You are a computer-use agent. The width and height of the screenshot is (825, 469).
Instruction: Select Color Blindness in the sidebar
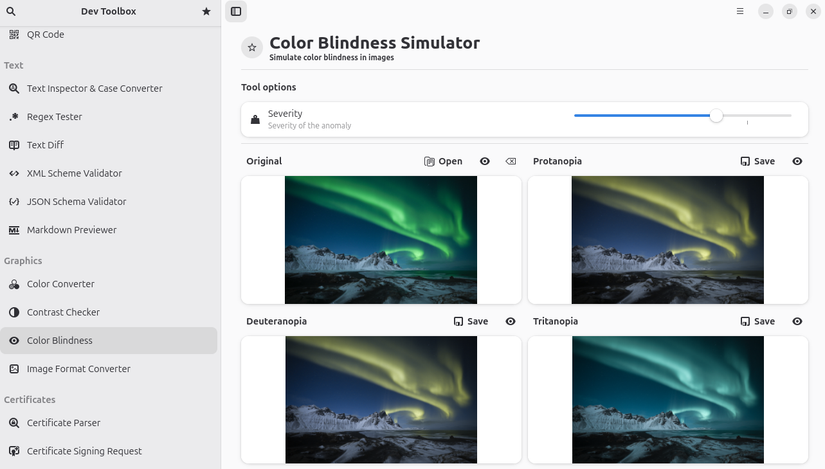click(108, 341)
